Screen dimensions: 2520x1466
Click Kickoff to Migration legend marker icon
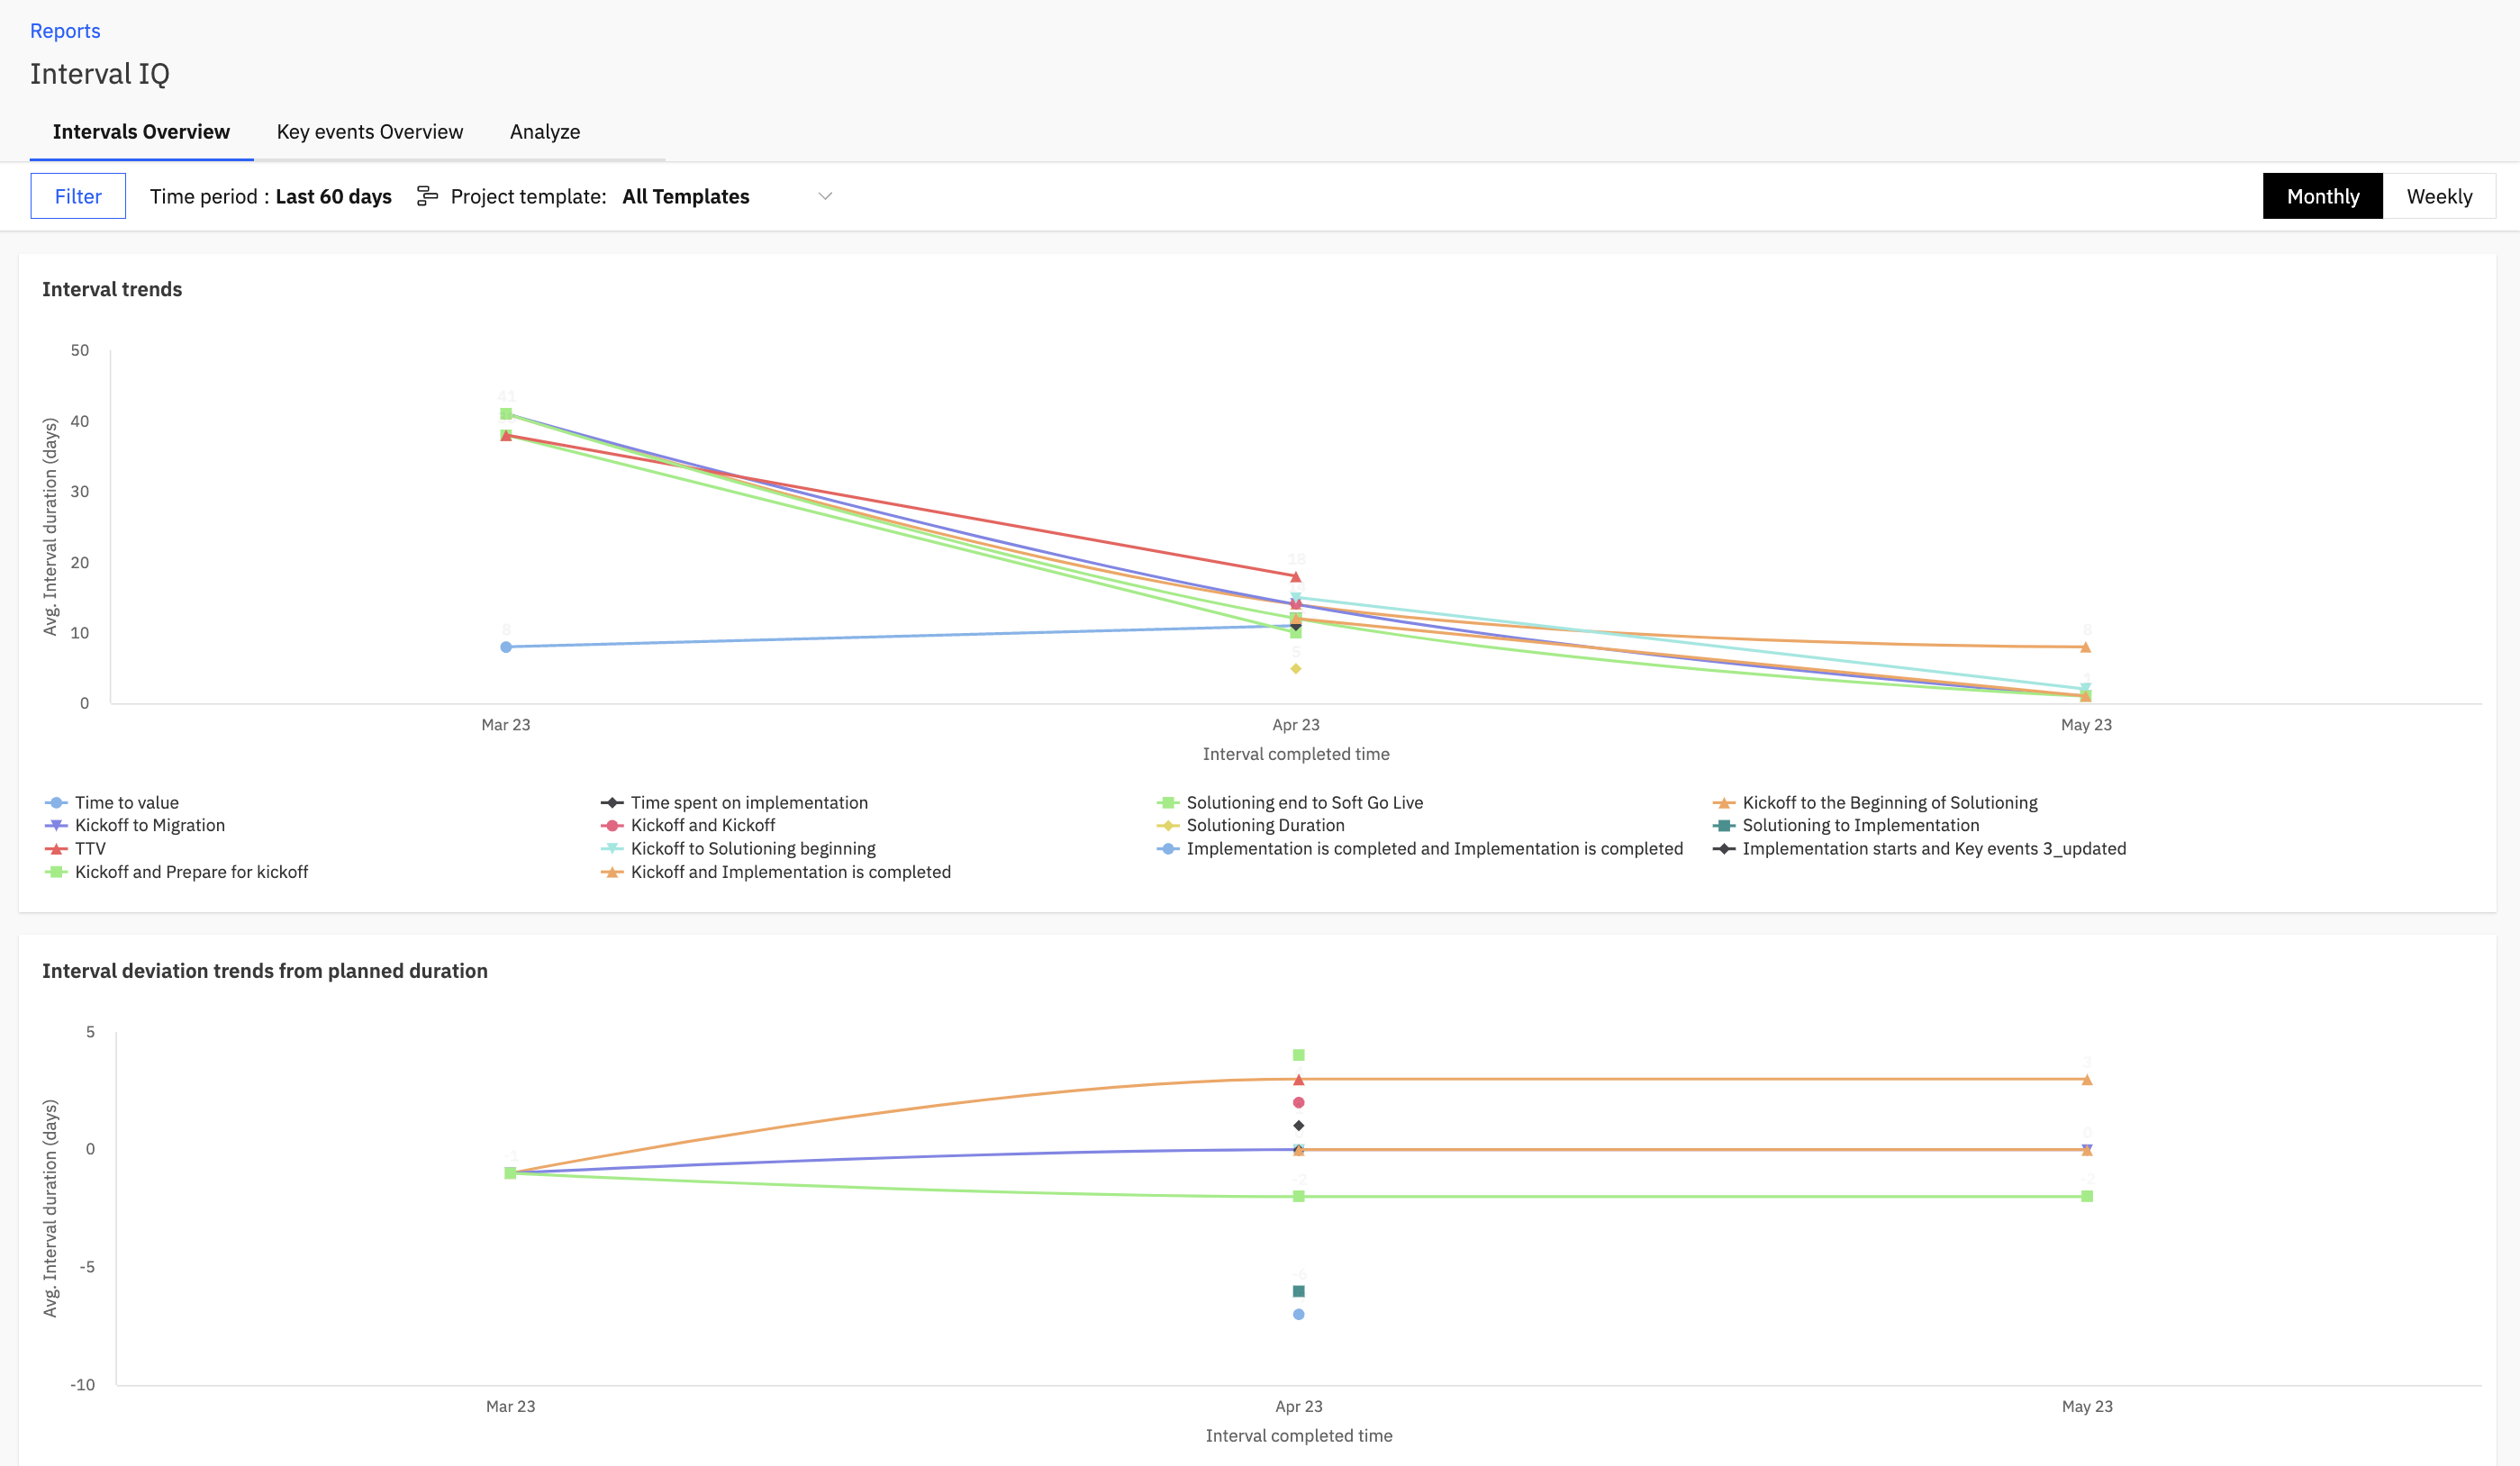56,826
